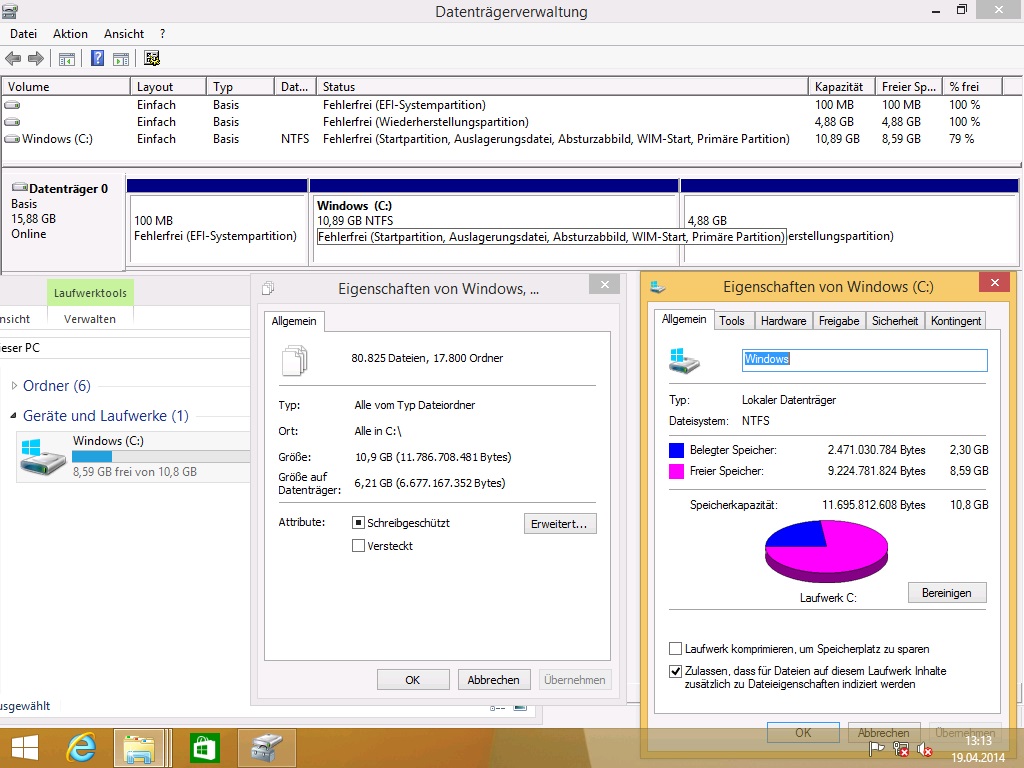Select the 4,88 GB recovery partition block
The height and width of the screenshot is (768, 1024).
coord(850,222)
